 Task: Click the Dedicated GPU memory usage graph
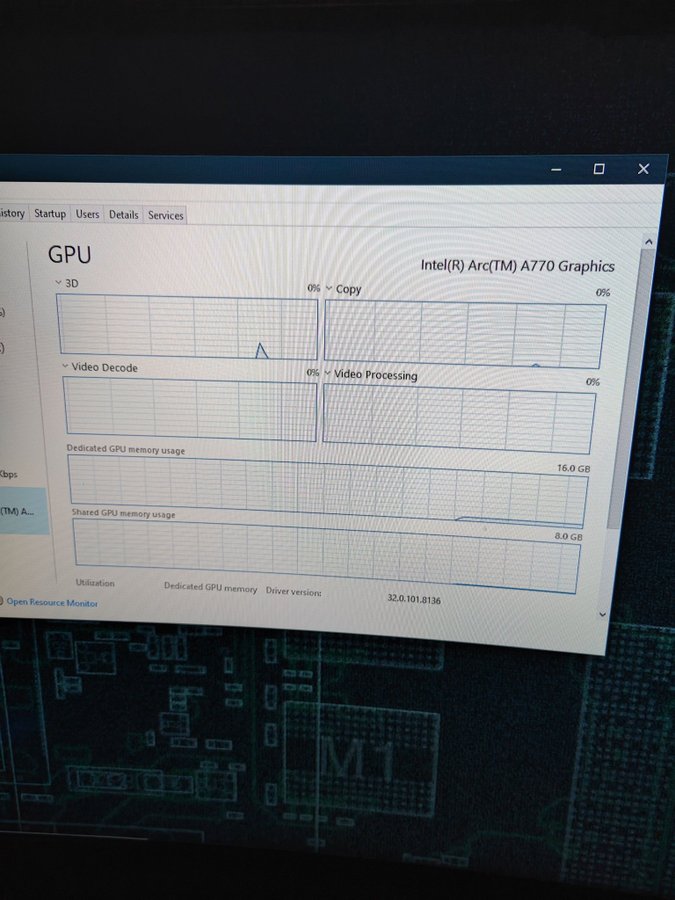(327, 491)
